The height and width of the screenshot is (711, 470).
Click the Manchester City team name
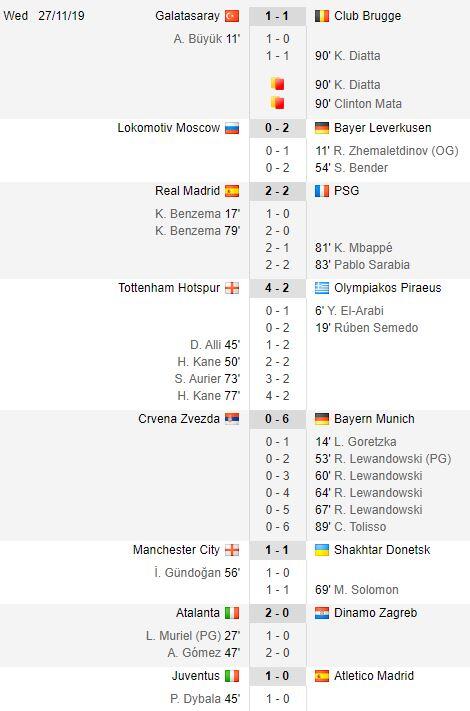point(176,550)
